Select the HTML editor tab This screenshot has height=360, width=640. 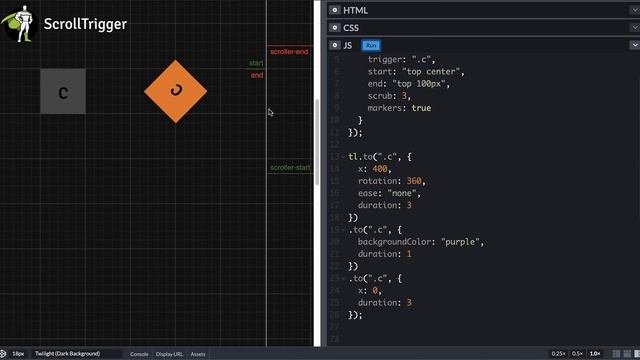pos(356,11)
